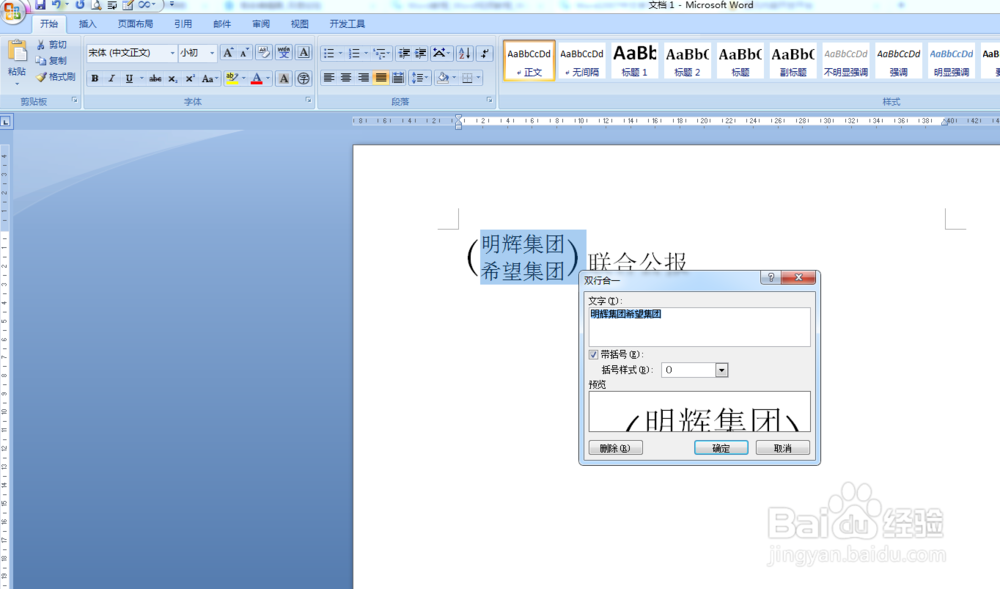Toggle superscript formatting
This screenshot has width=1000, height=589.
click(189, 78)
